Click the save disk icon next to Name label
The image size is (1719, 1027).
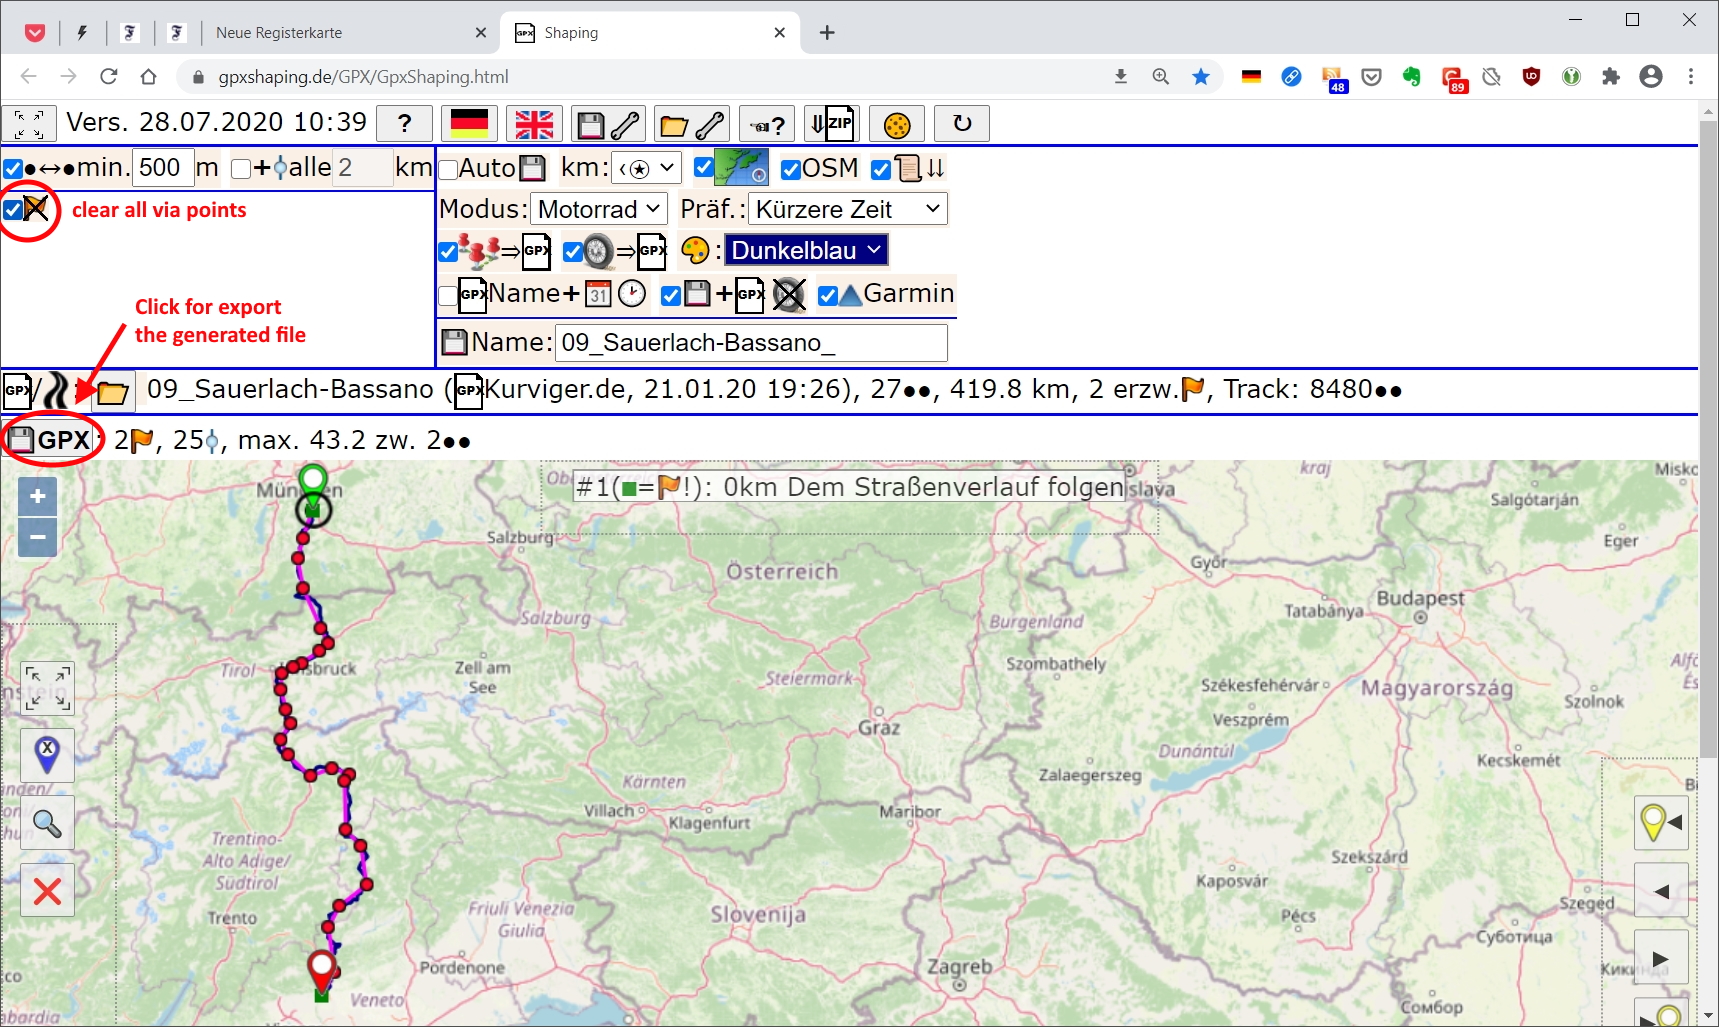(x=454, y=343)
